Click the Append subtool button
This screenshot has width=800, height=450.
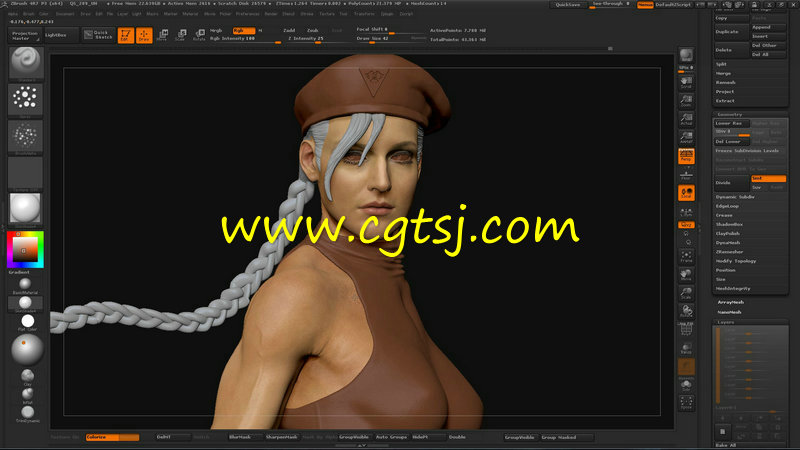pos(768,27)
